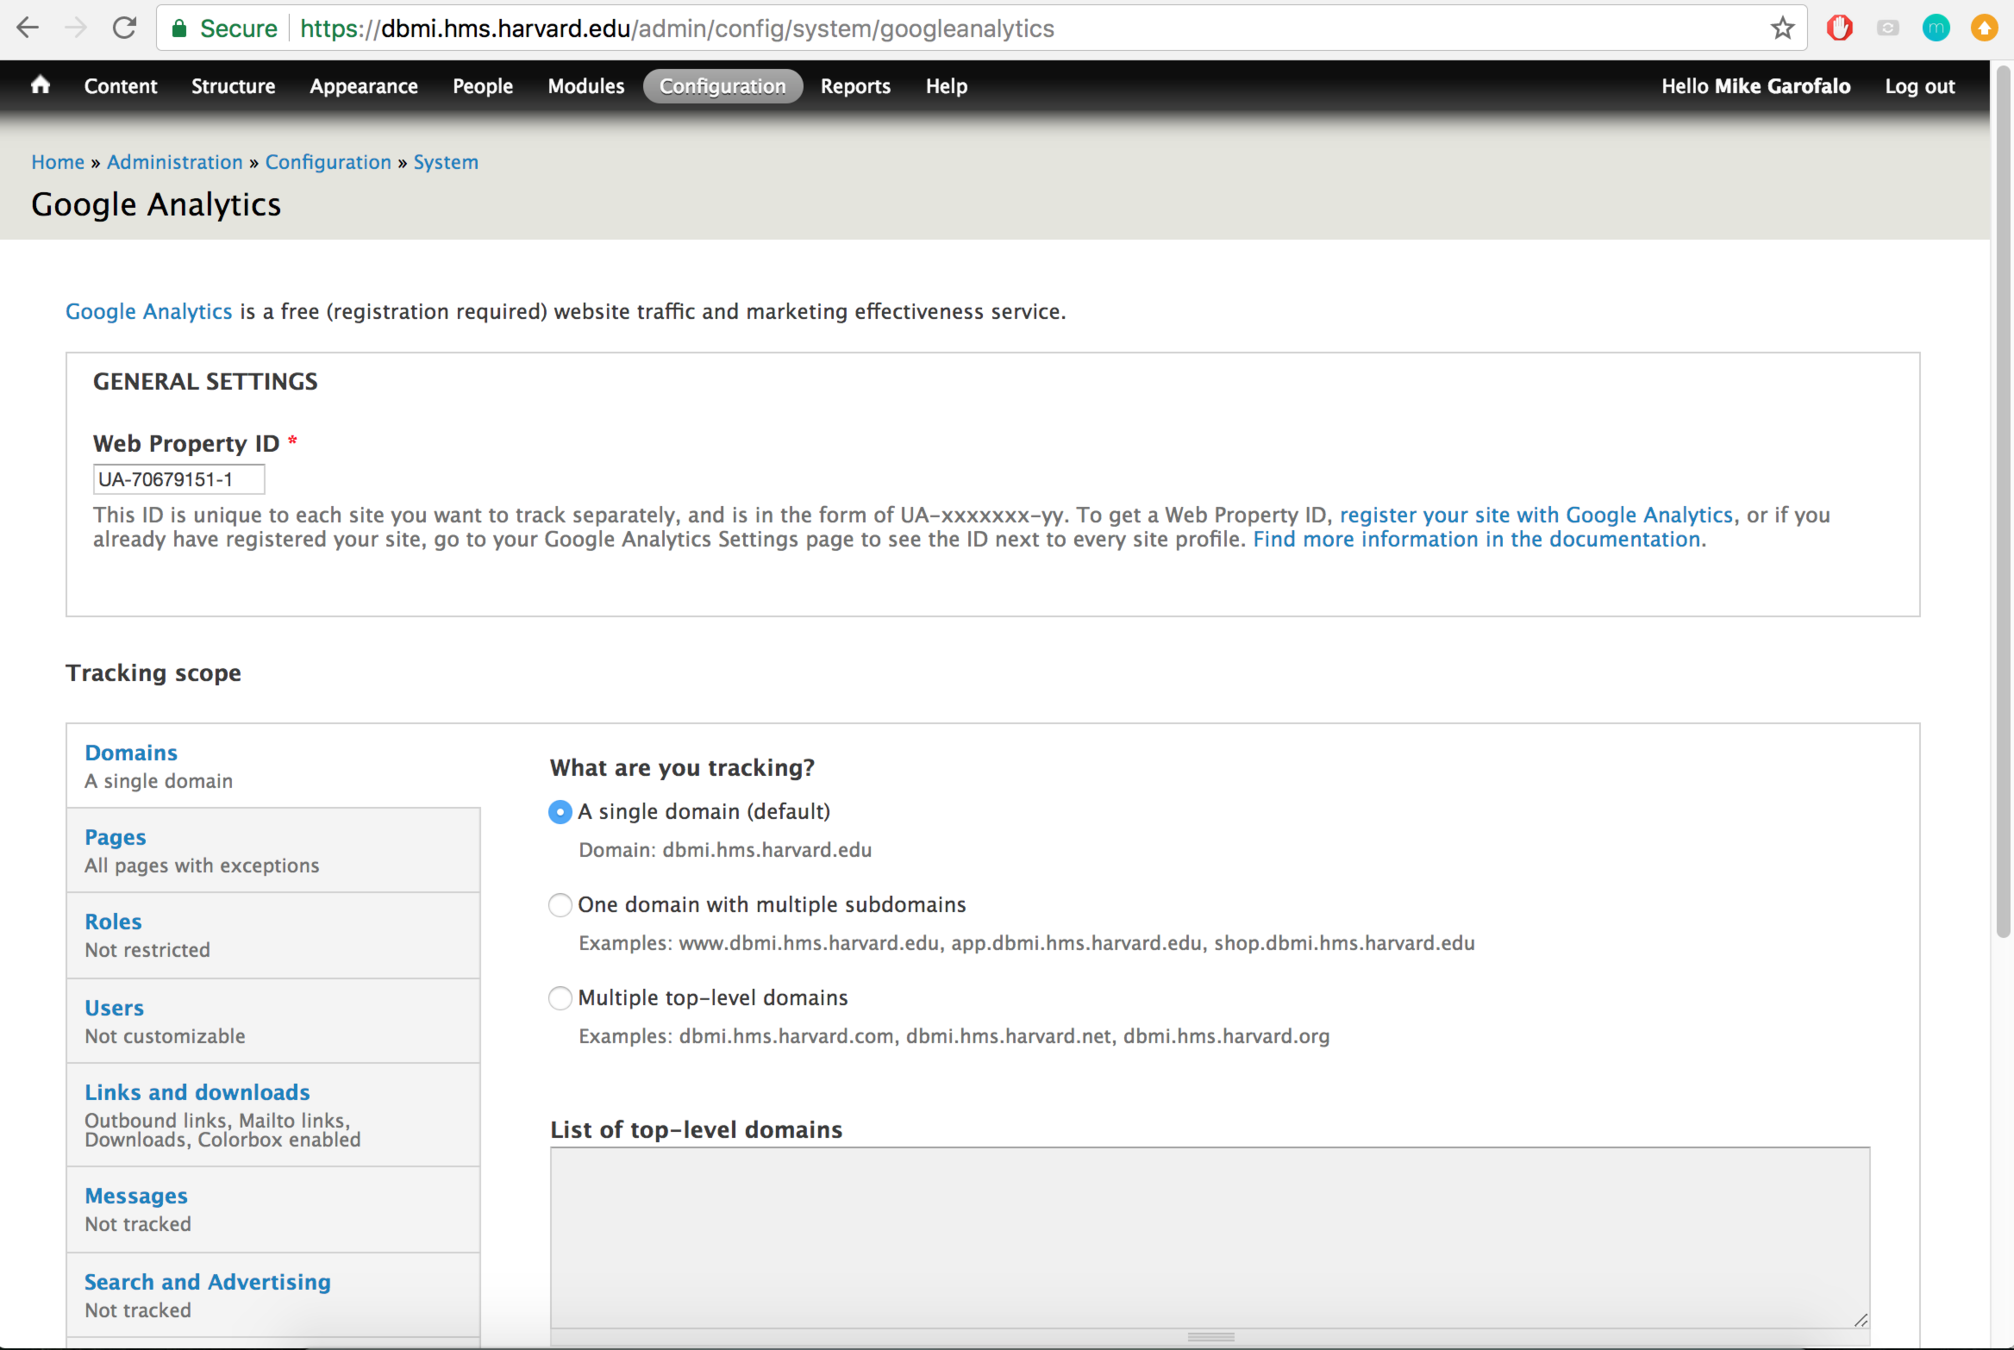Screen dimensions: 2014x1350
Task: Switch to Links and downloads tab
Action: (273, 1115)
